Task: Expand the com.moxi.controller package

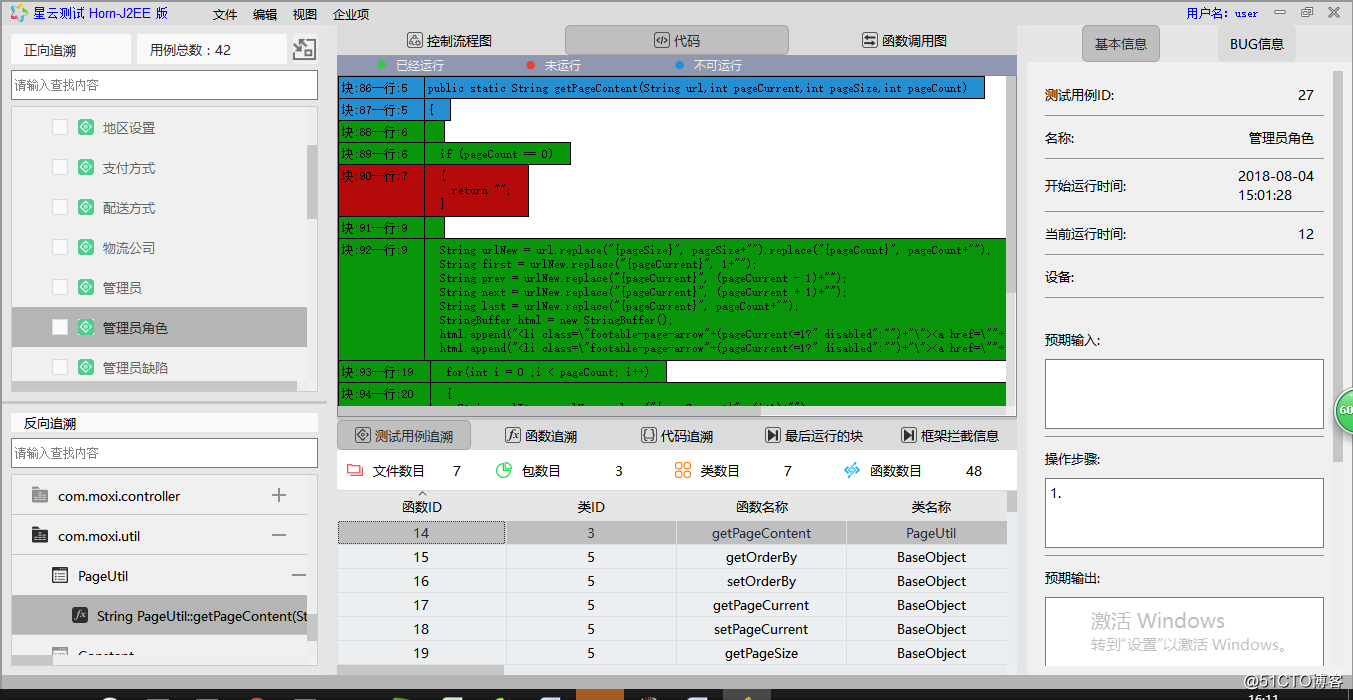Action: 279,495
